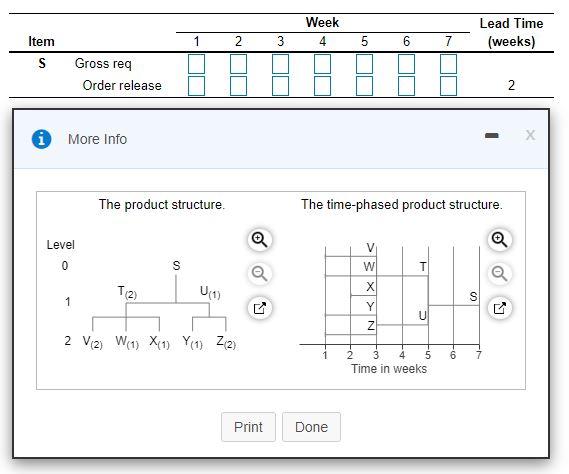Click node X(1) in the product structure
Screen dimensions: 569x474
coord(159,342)
